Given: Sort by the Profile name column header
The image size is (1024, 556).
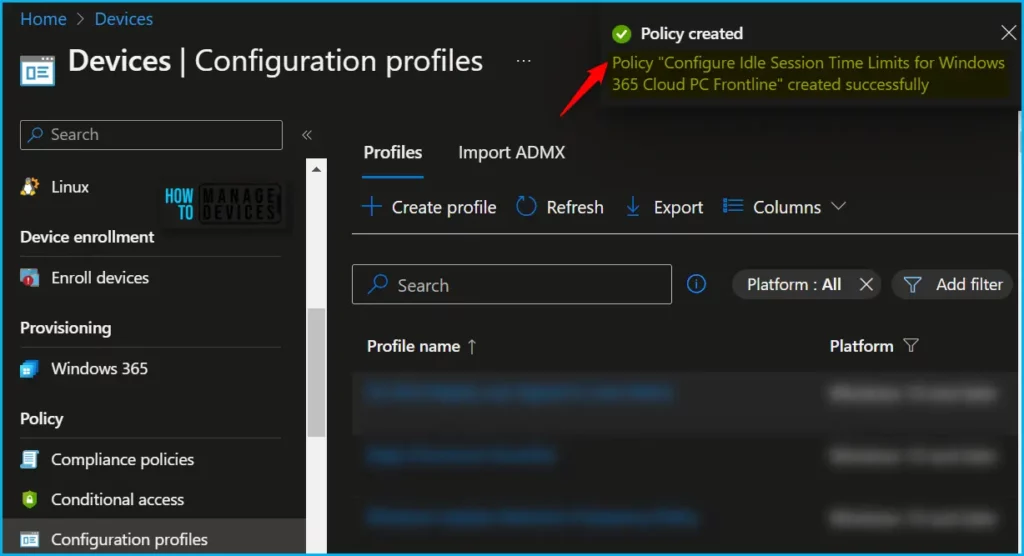Looking at the screenshot, I should coord(413,346).
